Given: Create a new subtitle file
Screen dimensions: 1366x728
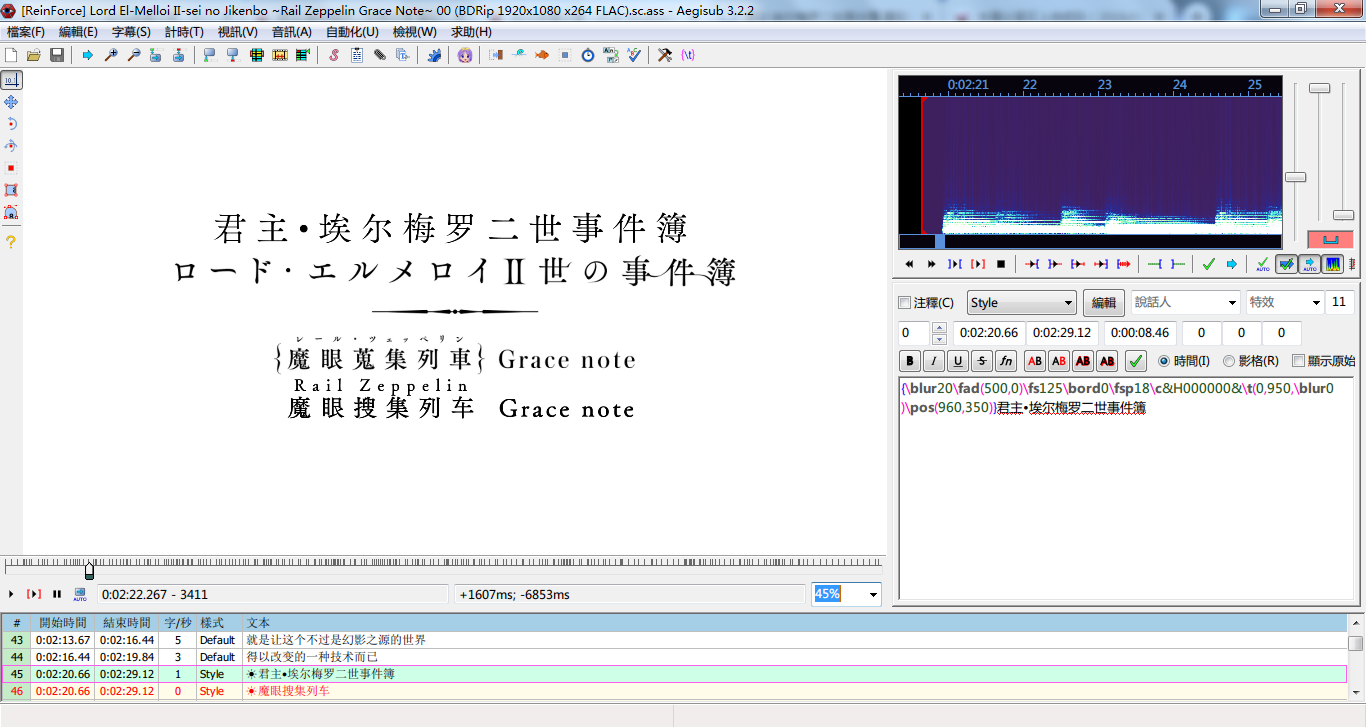Looking at the screenshot, I should coord(11,55).
